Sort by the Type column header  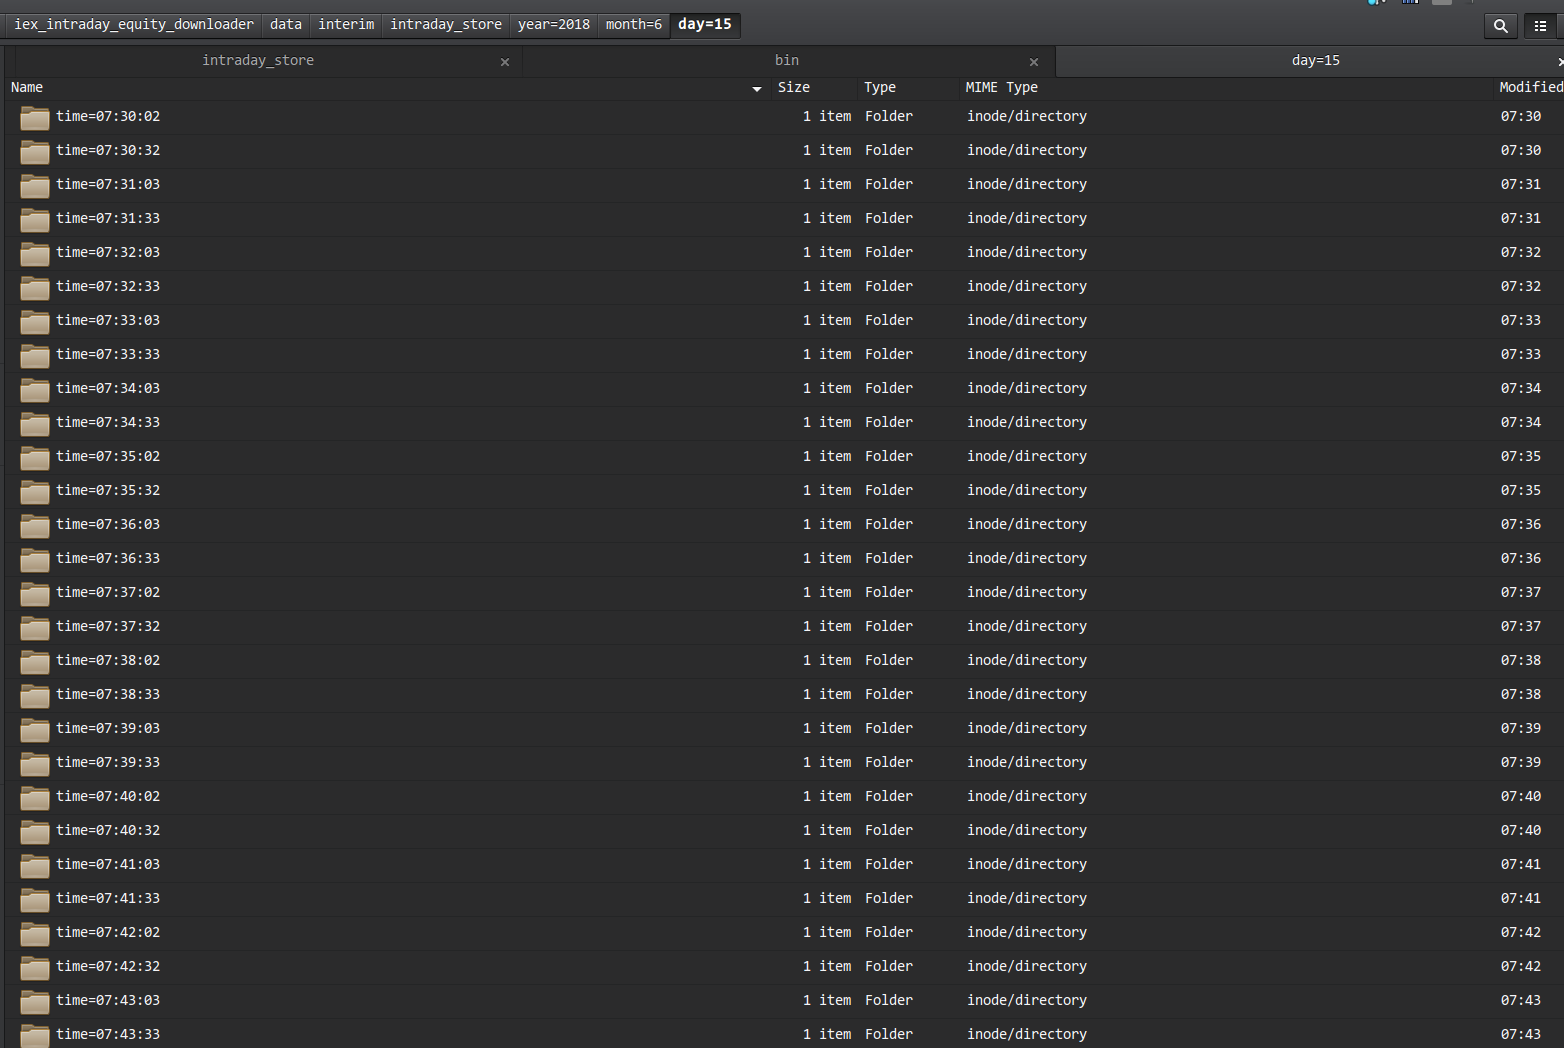(880, 88)
